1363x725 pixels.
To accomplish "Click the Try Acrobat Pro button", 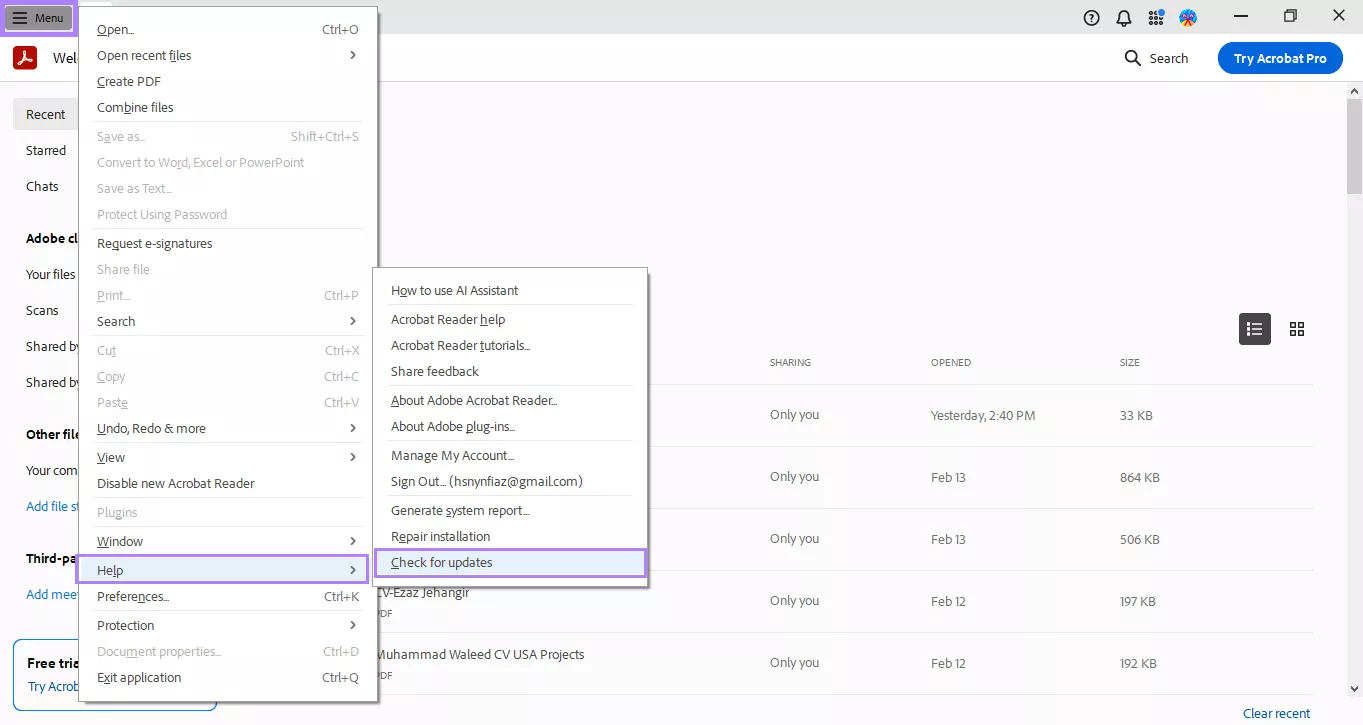I will [1280, 57].
